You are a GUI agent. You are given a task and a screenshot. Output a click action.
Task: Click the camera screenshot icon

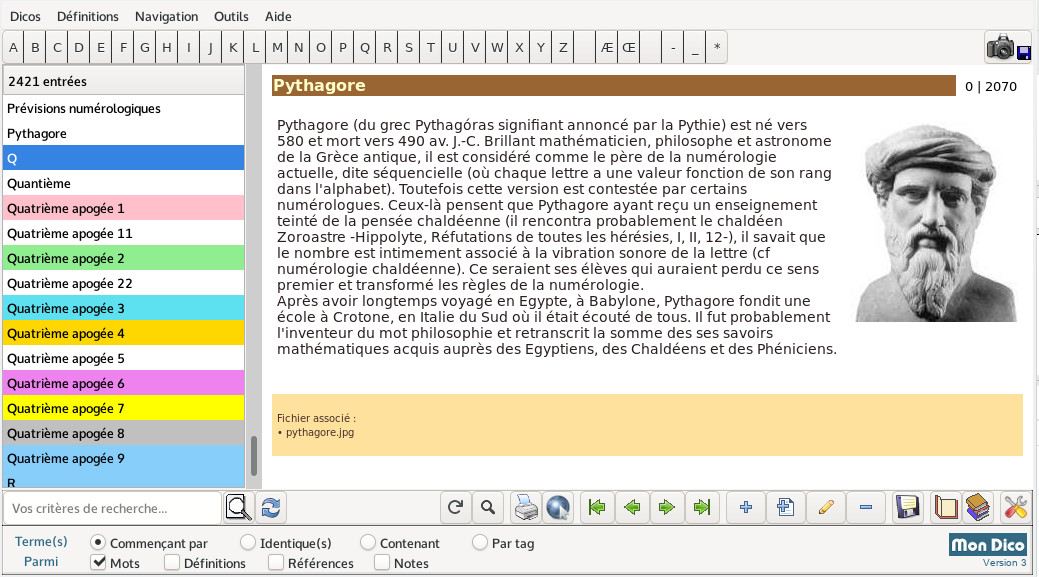1001,47
